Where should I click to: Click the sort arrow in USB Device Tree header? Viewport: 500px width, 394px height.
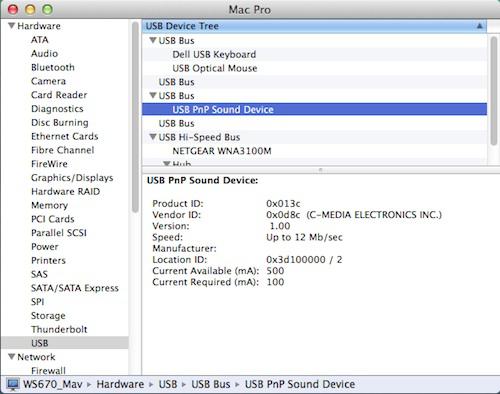coord(479,26)
